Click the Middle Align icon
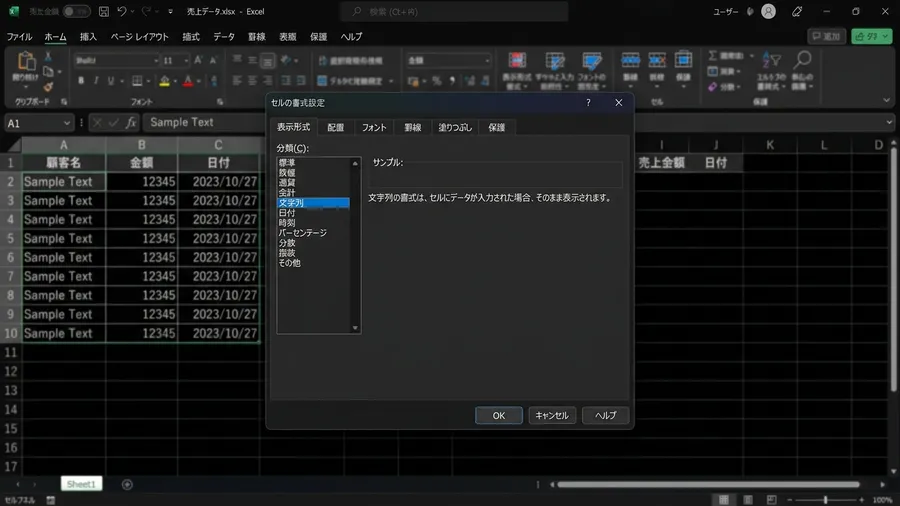 click(253, 60)
